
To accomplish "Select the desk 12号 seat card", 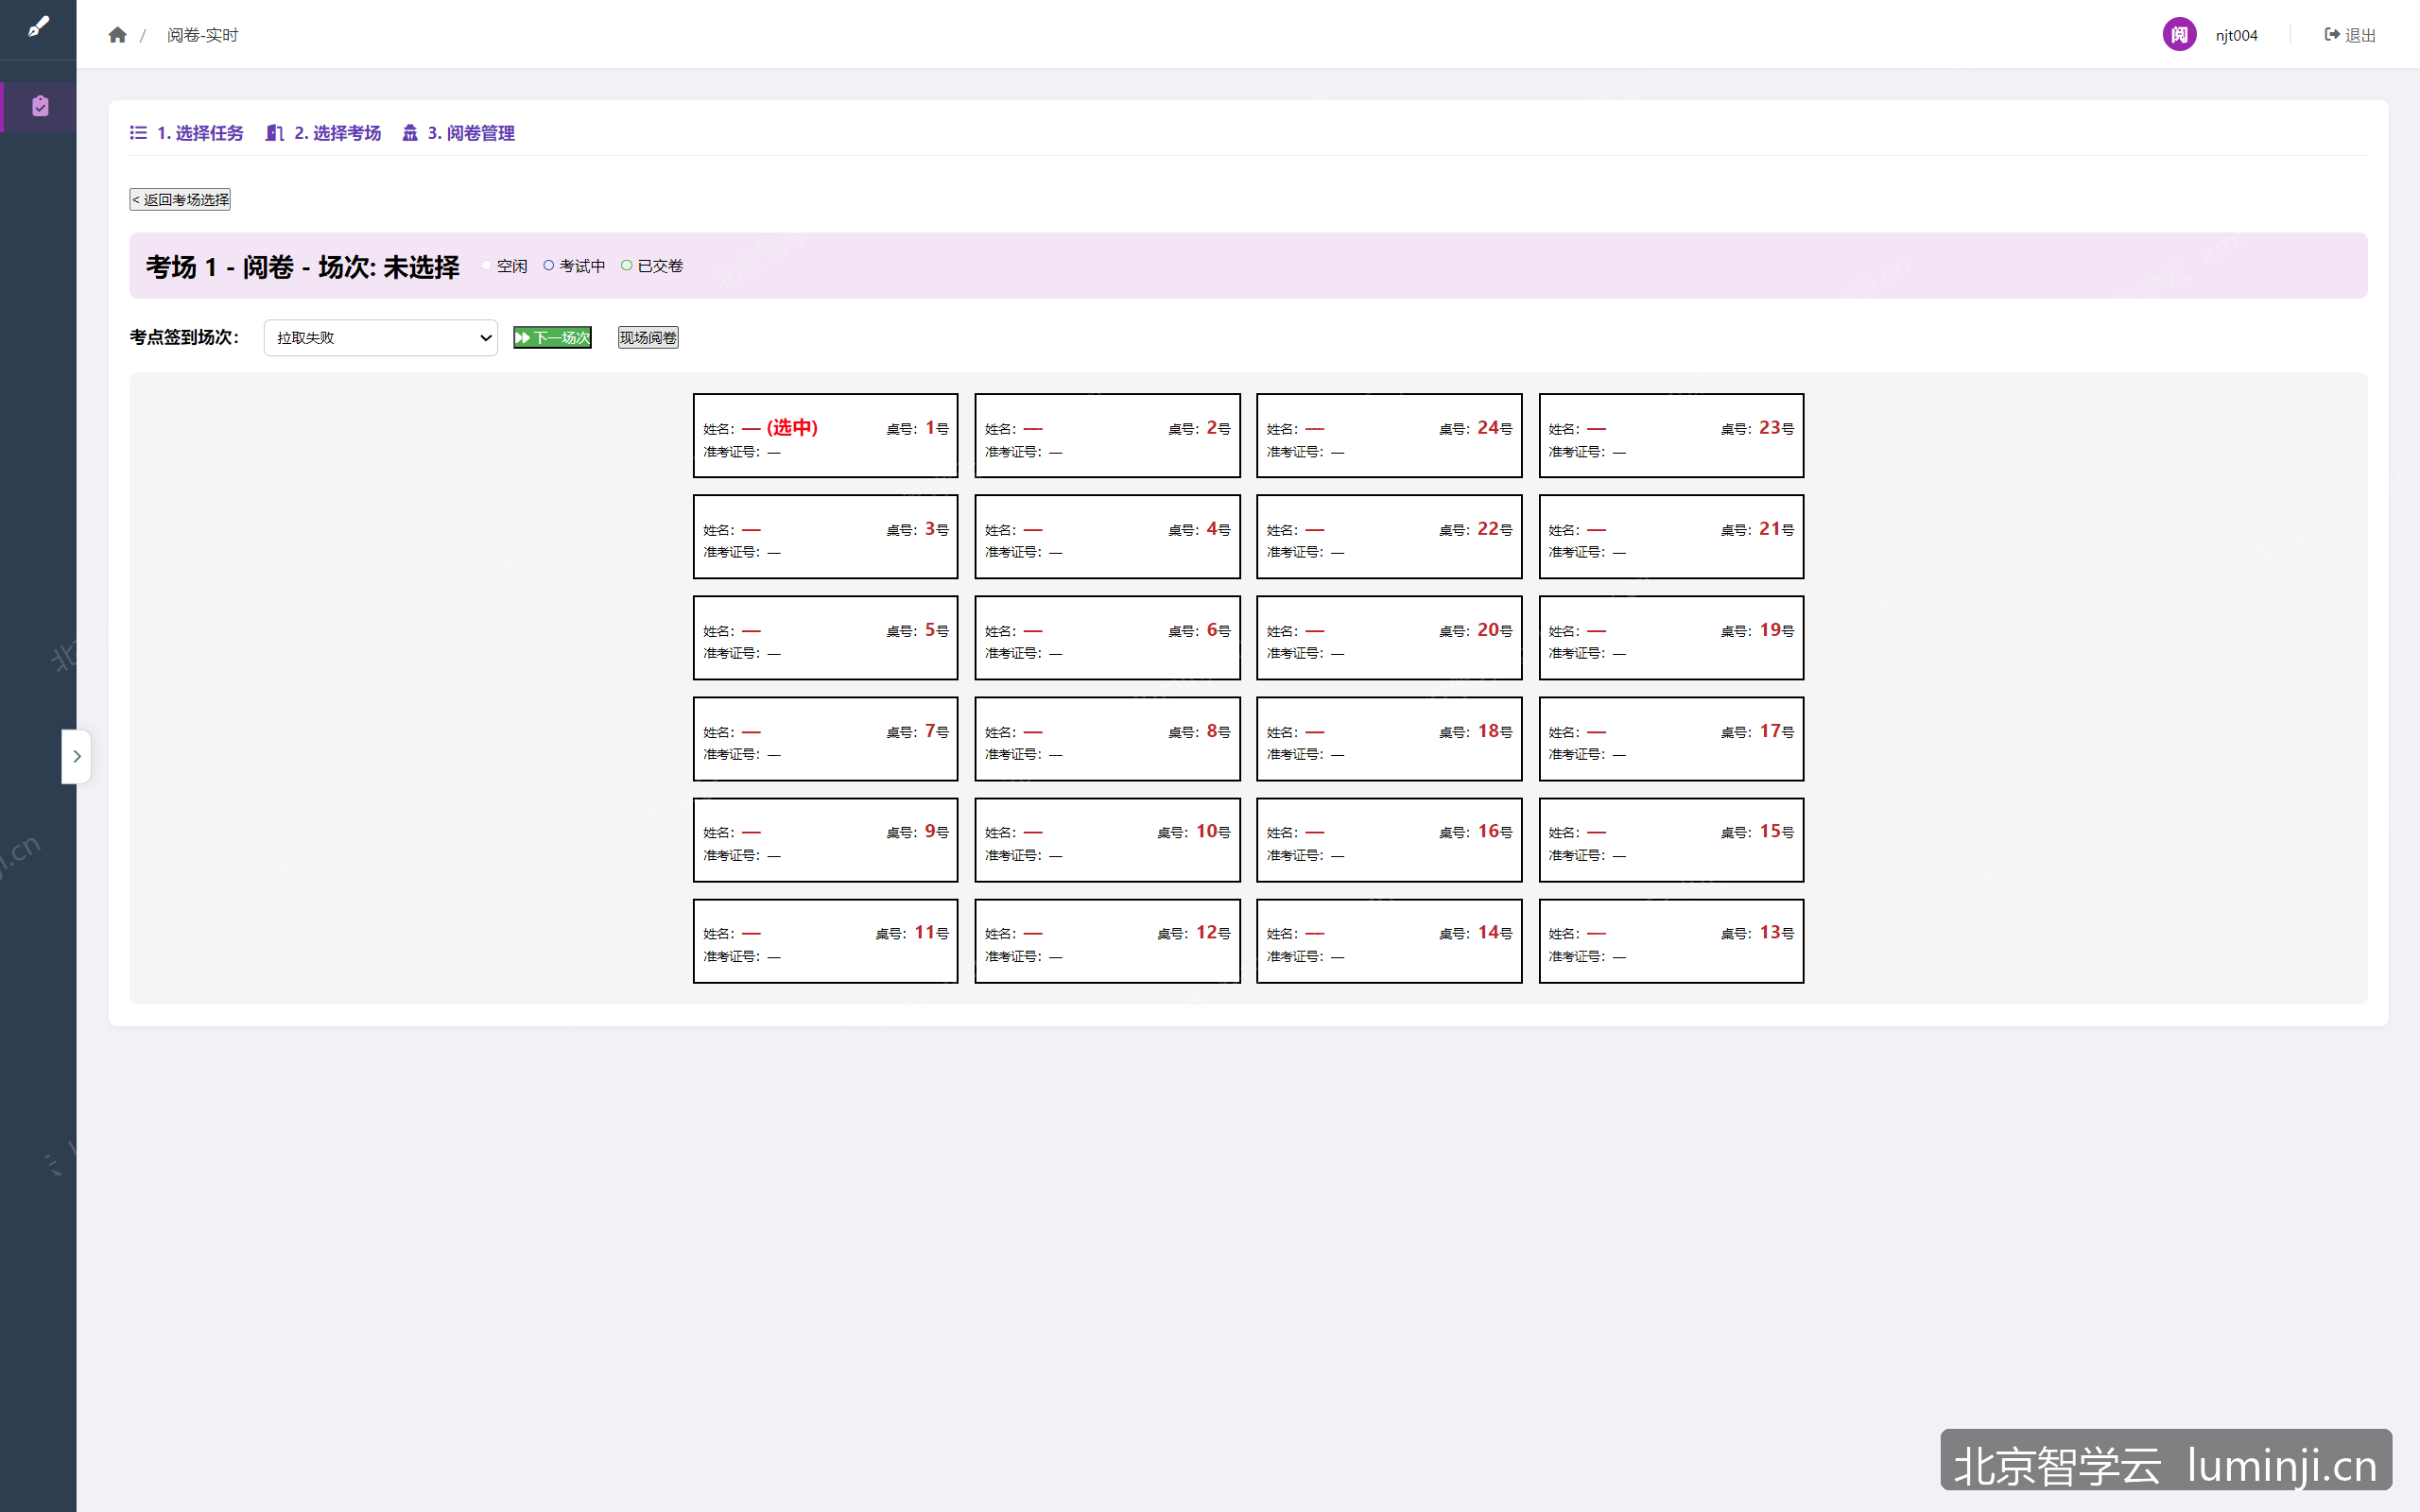I will click(1107, 941).
